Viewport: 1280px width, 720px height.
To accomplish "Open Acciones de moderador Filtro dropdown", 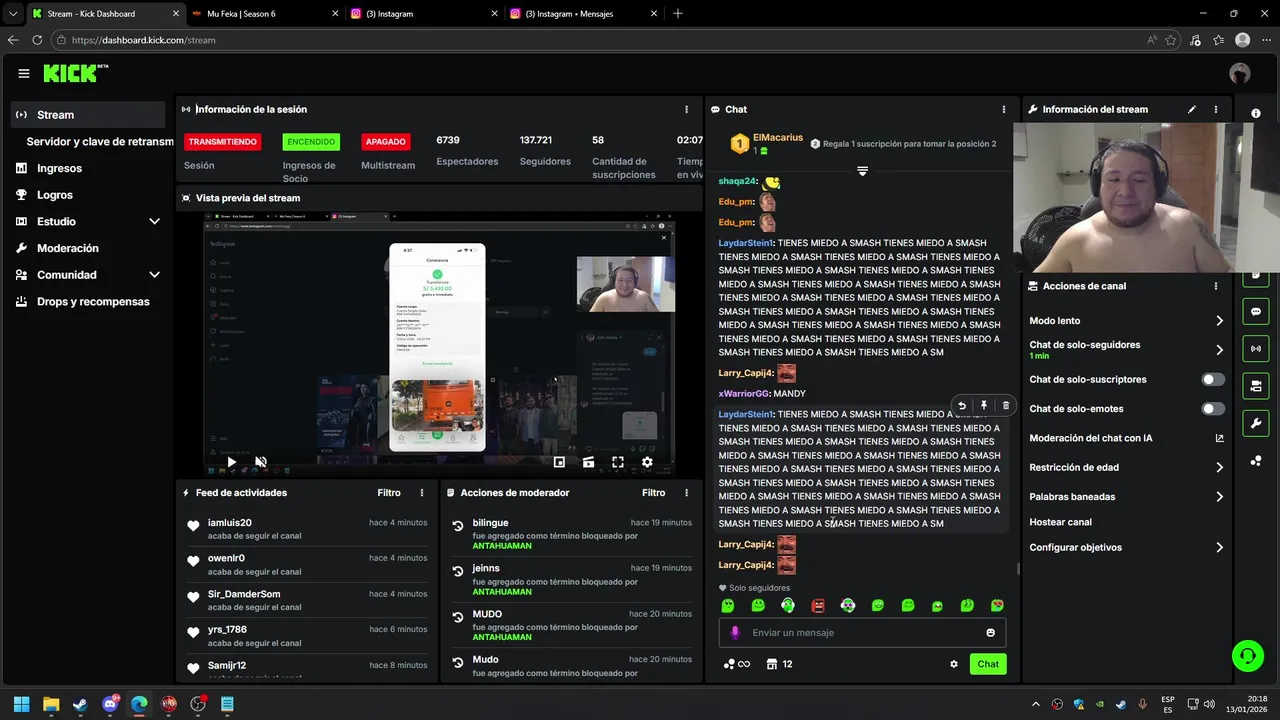I will 653,493.
